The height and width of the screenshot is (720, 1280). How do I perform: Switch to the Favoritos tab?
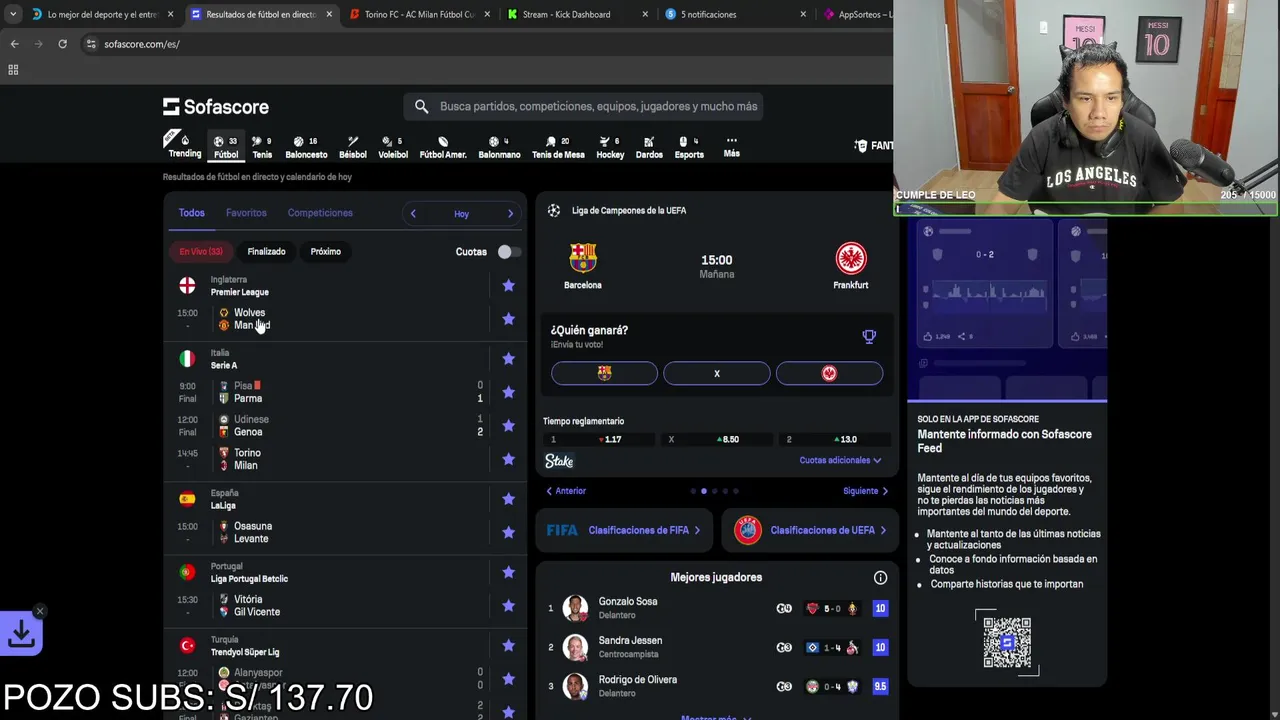(246, 213)
